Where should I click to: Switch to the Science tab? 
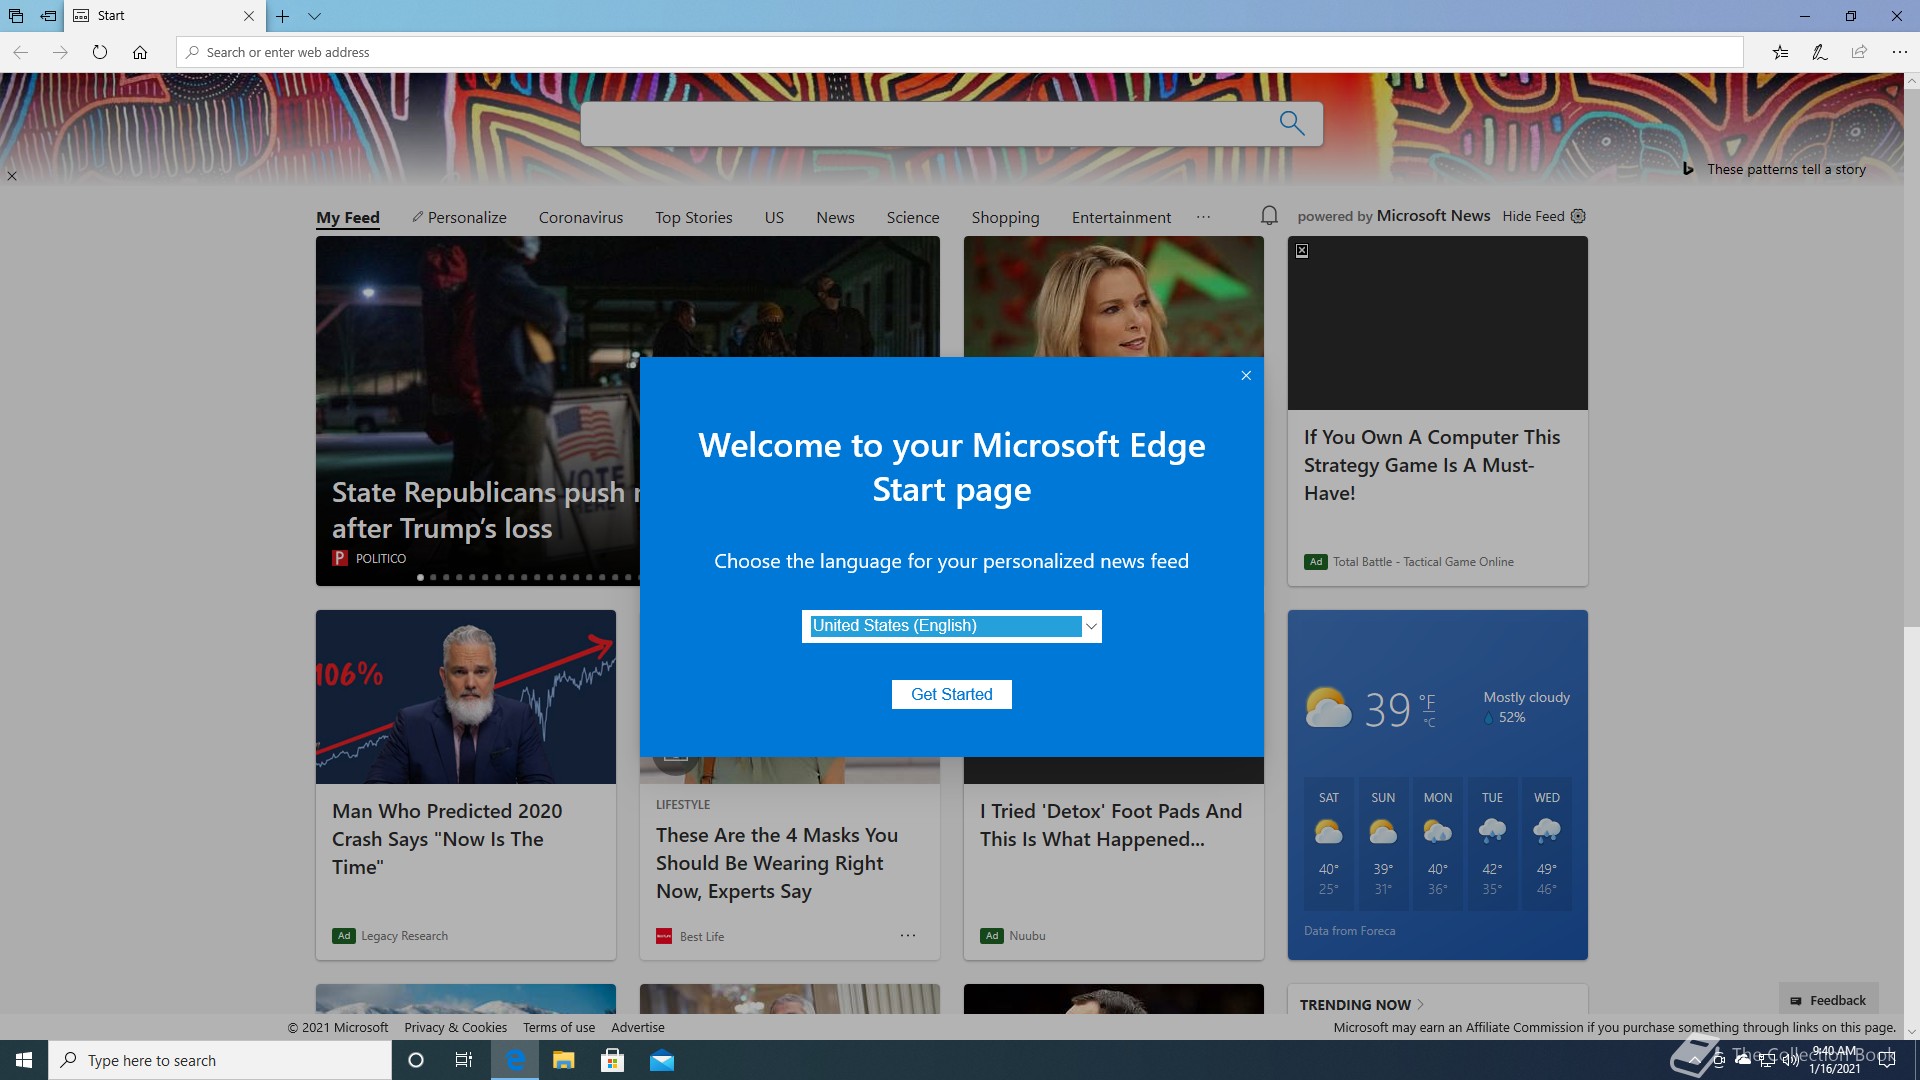(x=913, y=217)
